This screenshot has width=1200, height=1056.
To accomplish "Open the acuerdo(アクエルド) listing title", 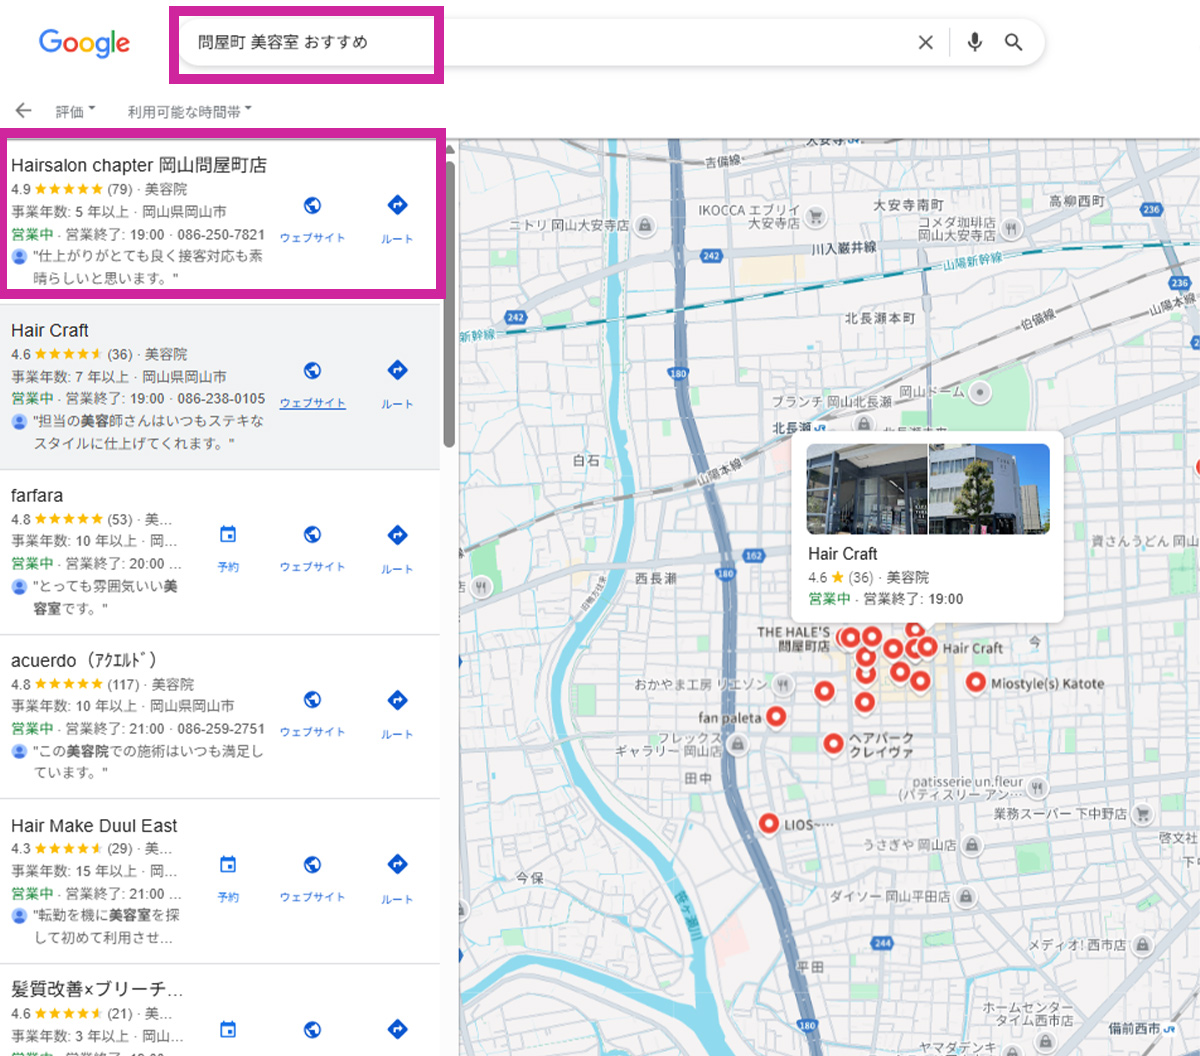I will tap(84, 660).
